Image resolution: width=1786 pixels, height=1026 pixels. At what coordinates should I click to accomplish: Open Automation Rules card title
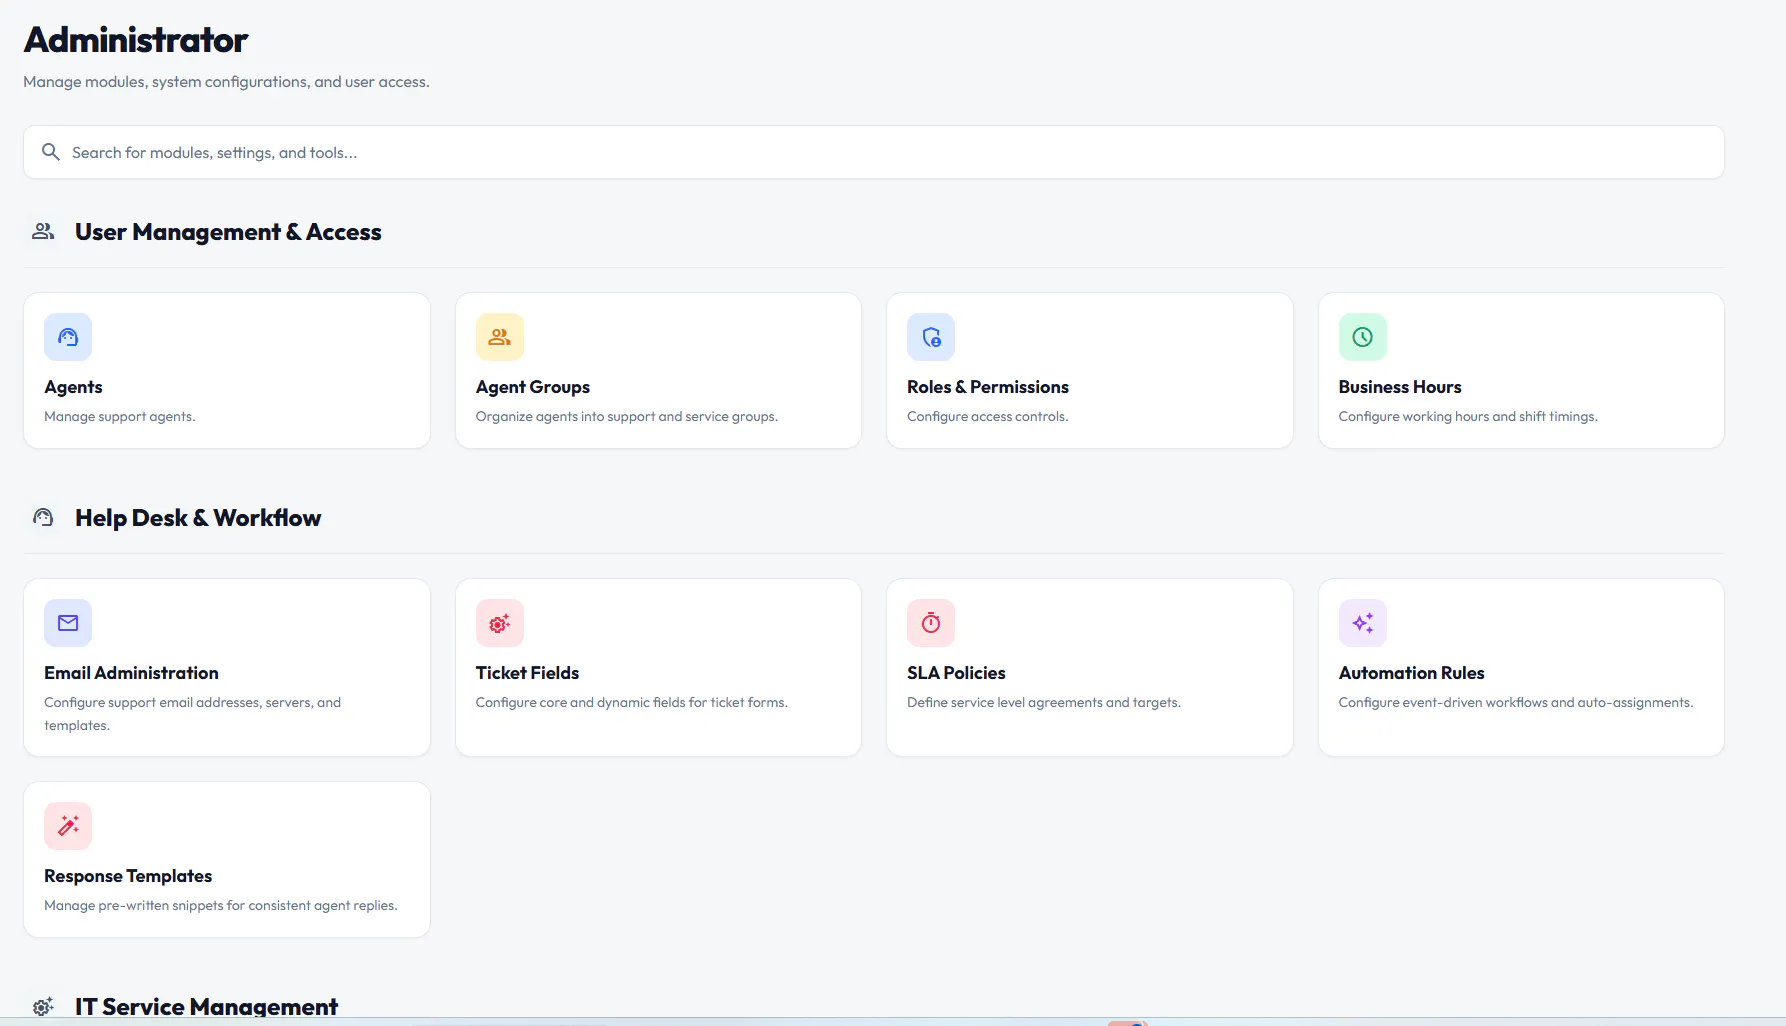pos(1411,673)
